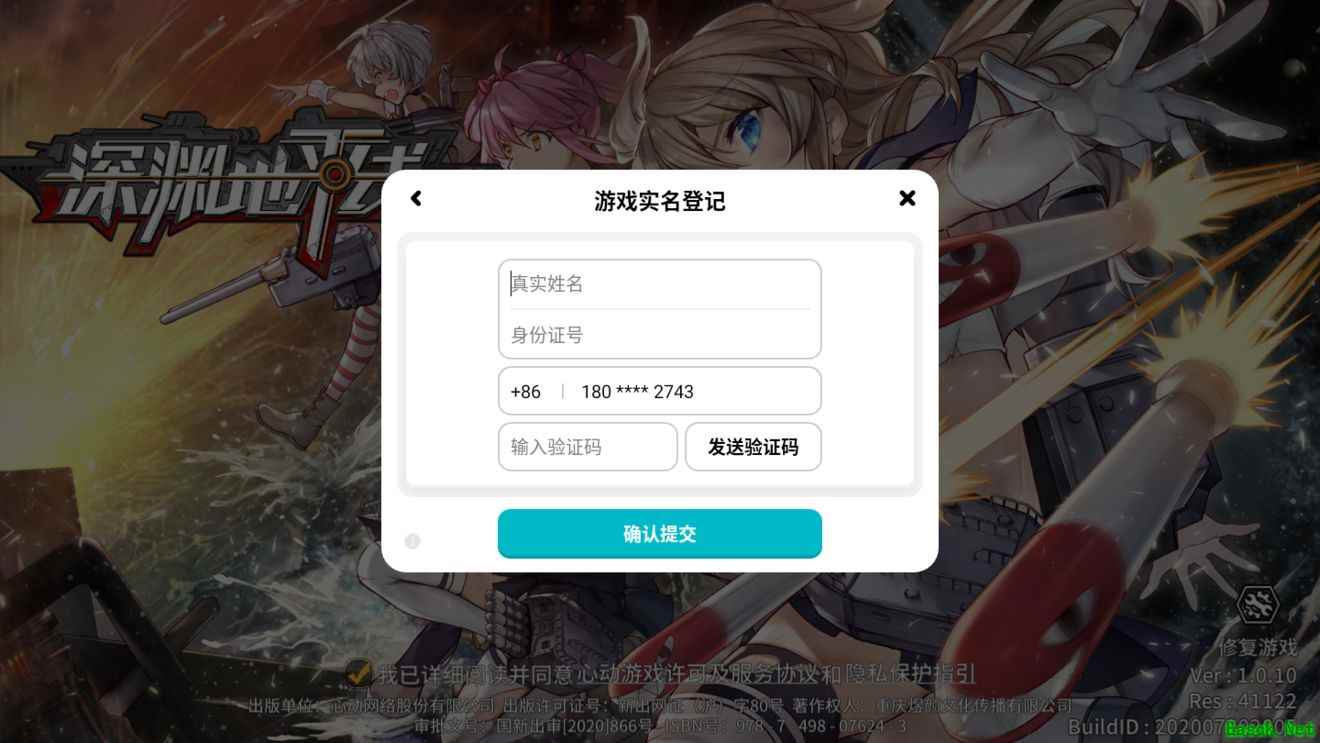Open the +86 country code selector

point(525,392)
